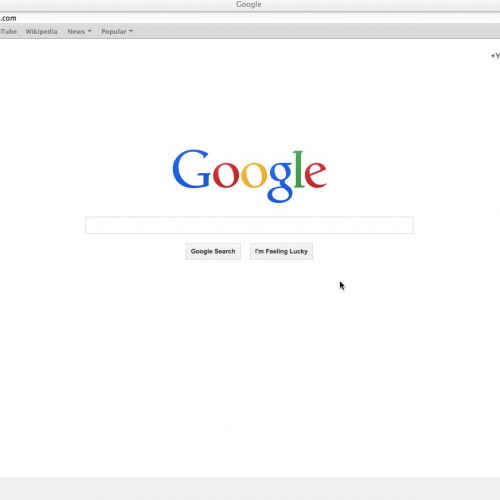Click the Google search input field
The width and height of the screenshot is (500, 500).
click(249, 225)
